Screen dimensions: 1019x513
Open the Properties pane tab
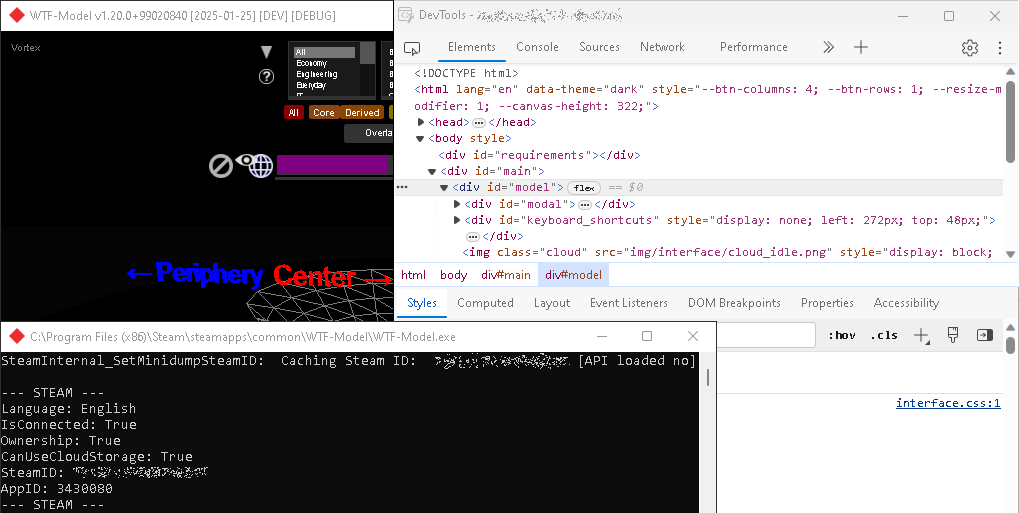[827, 303]
